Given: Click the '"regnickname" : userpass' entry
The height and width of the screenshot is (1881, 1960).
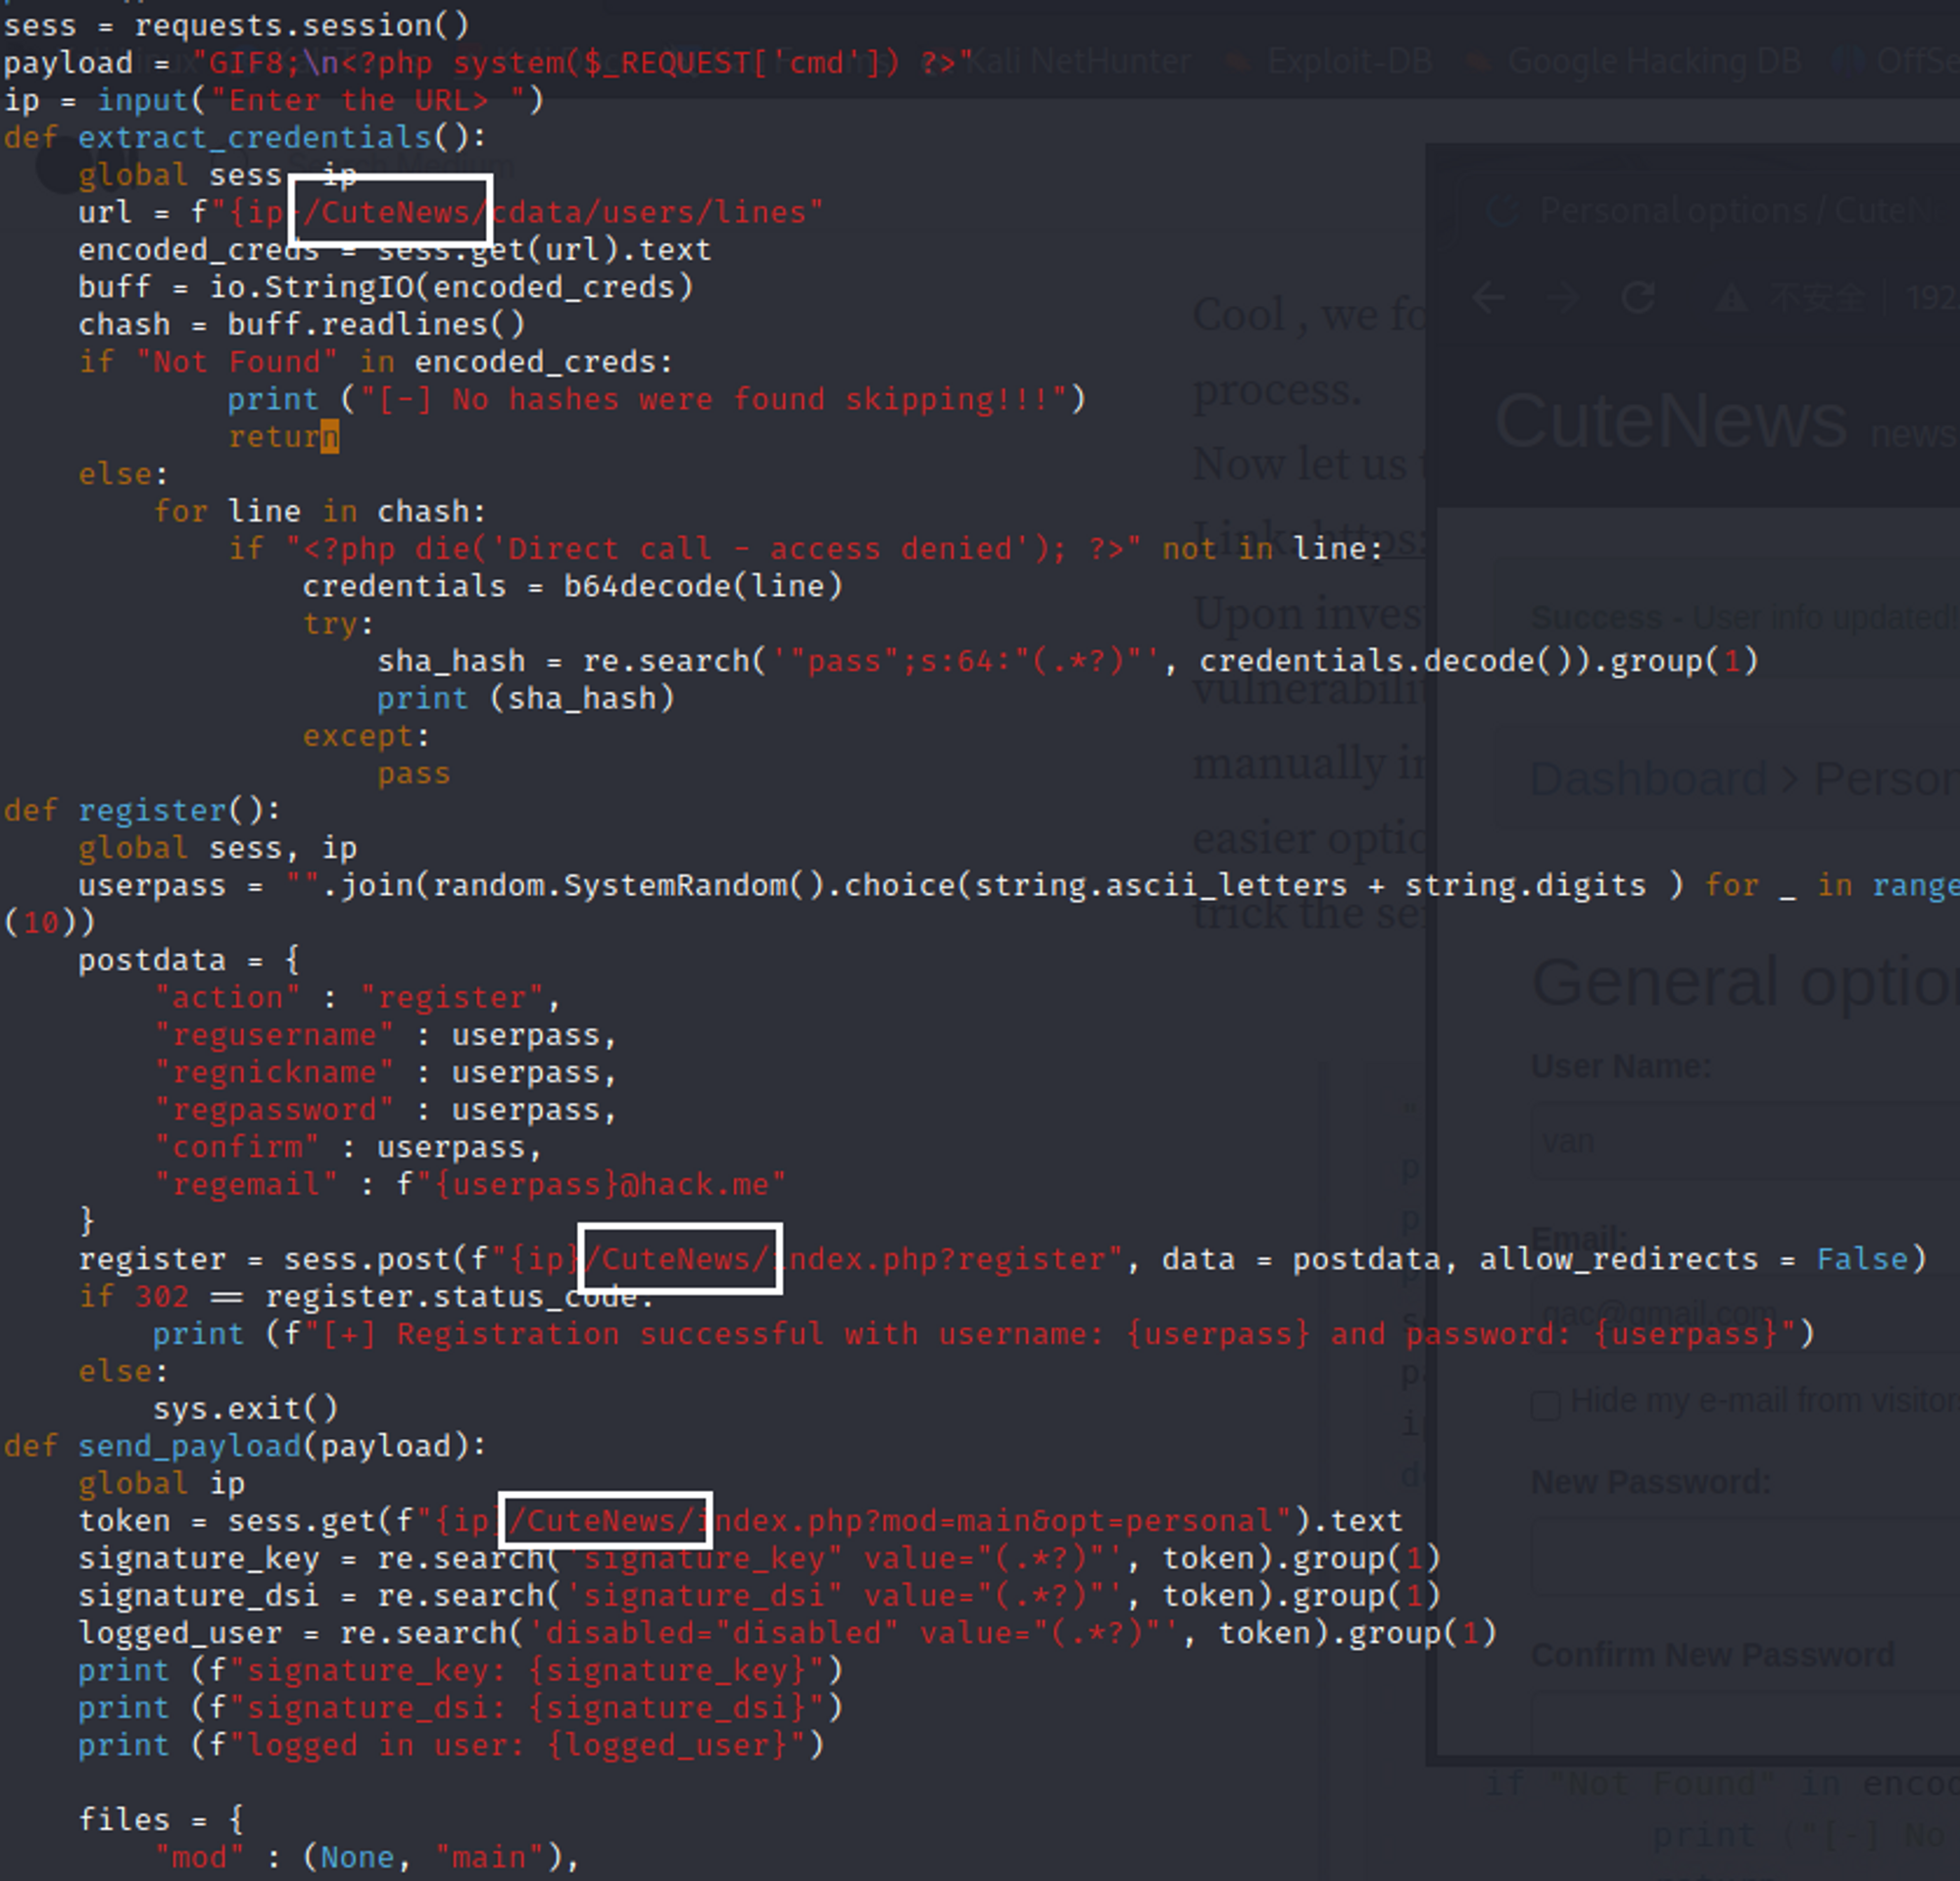Looking at the screenshot, I should tap(385, 1073).
